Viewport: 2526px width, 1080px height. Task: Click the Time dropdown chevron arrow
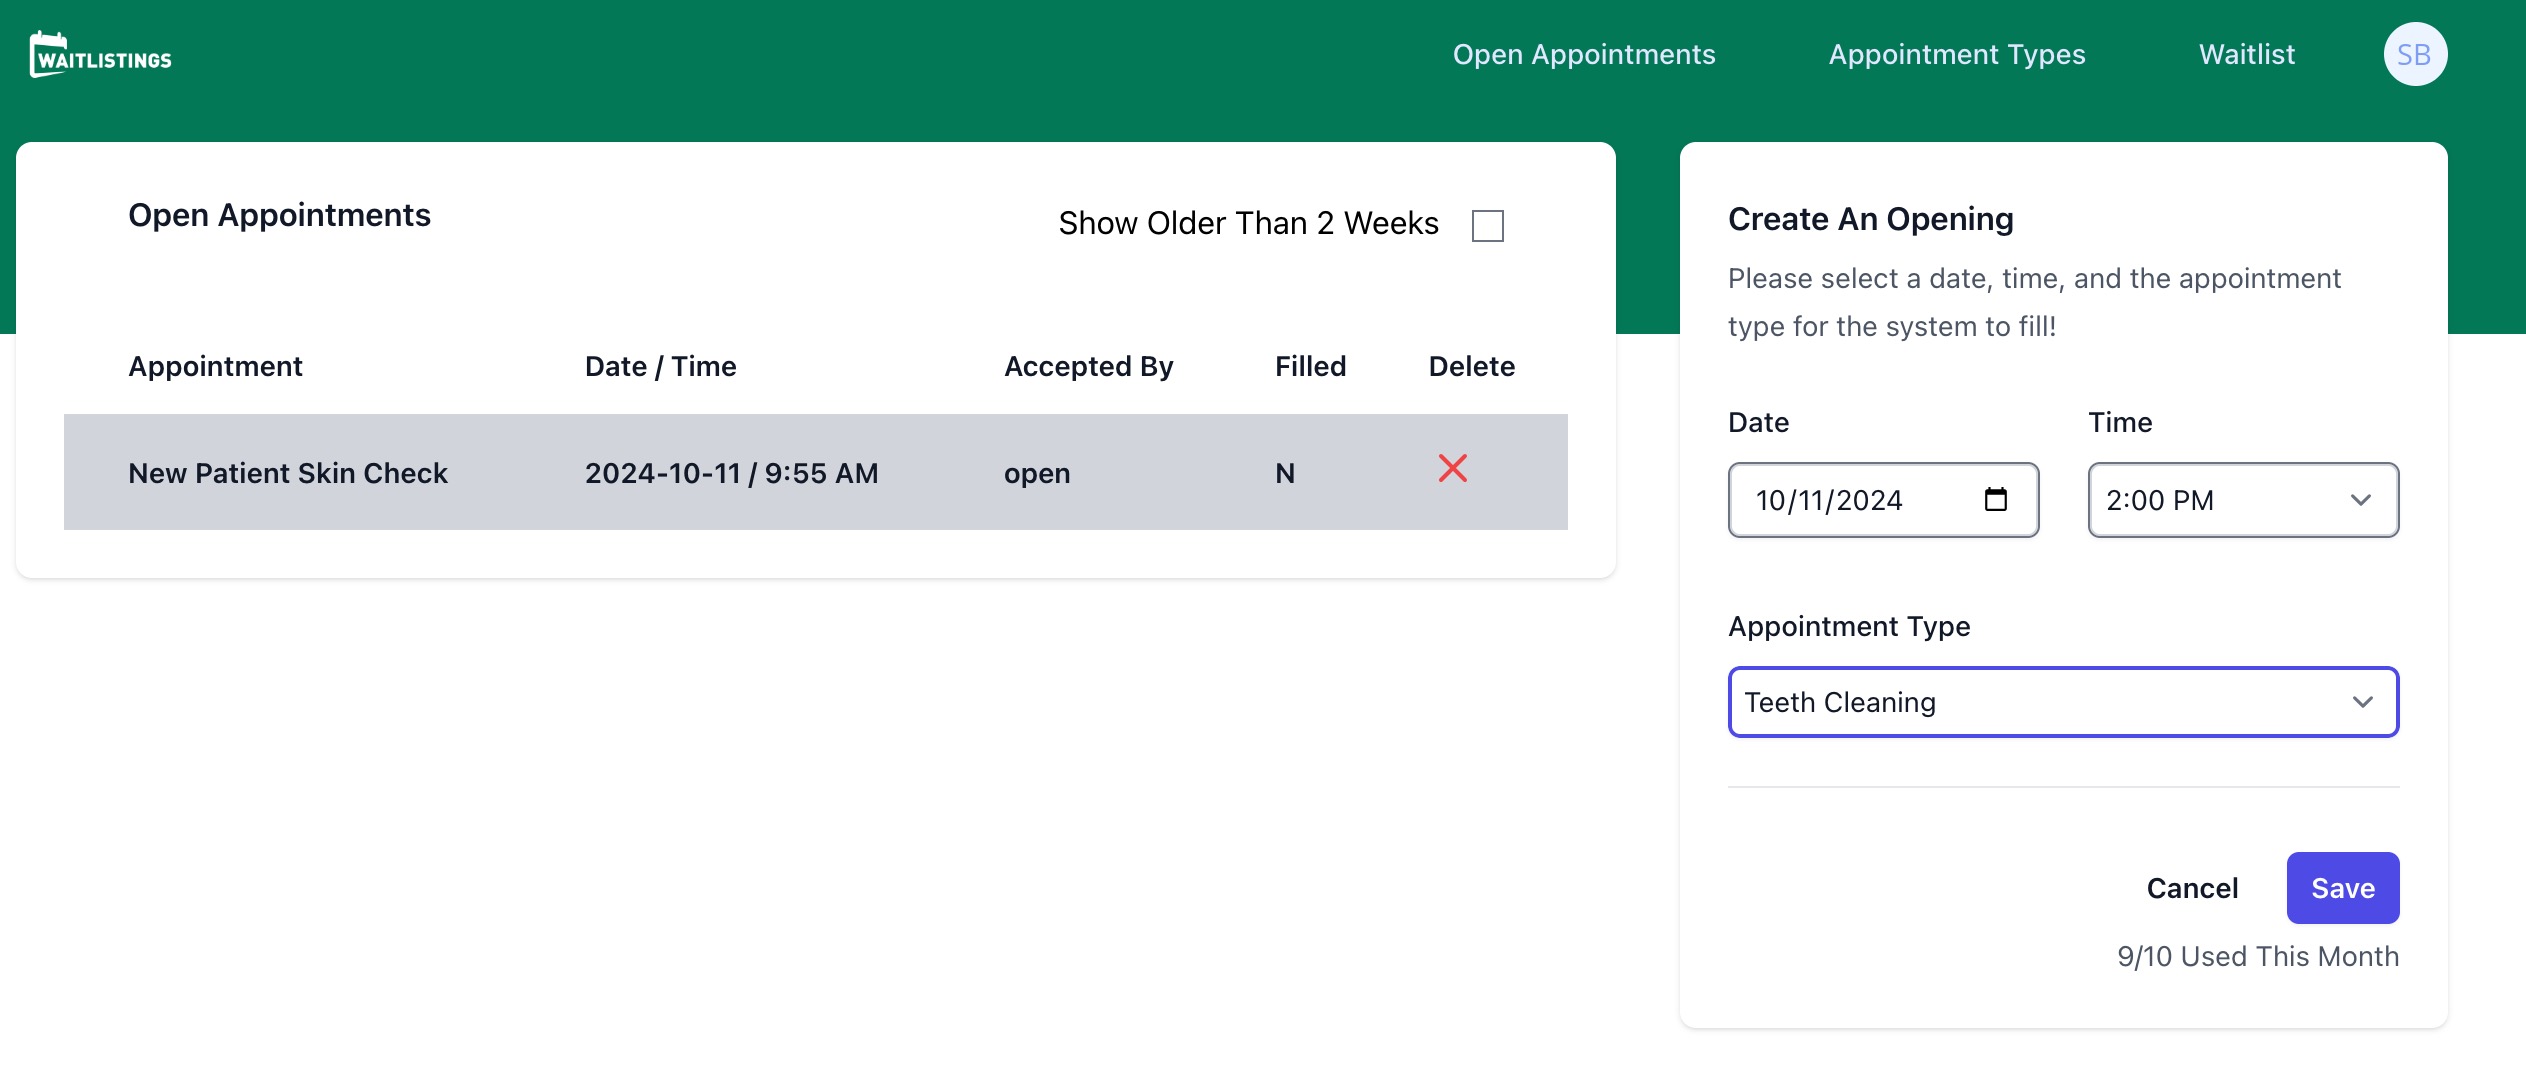(x=2360, y=500)
